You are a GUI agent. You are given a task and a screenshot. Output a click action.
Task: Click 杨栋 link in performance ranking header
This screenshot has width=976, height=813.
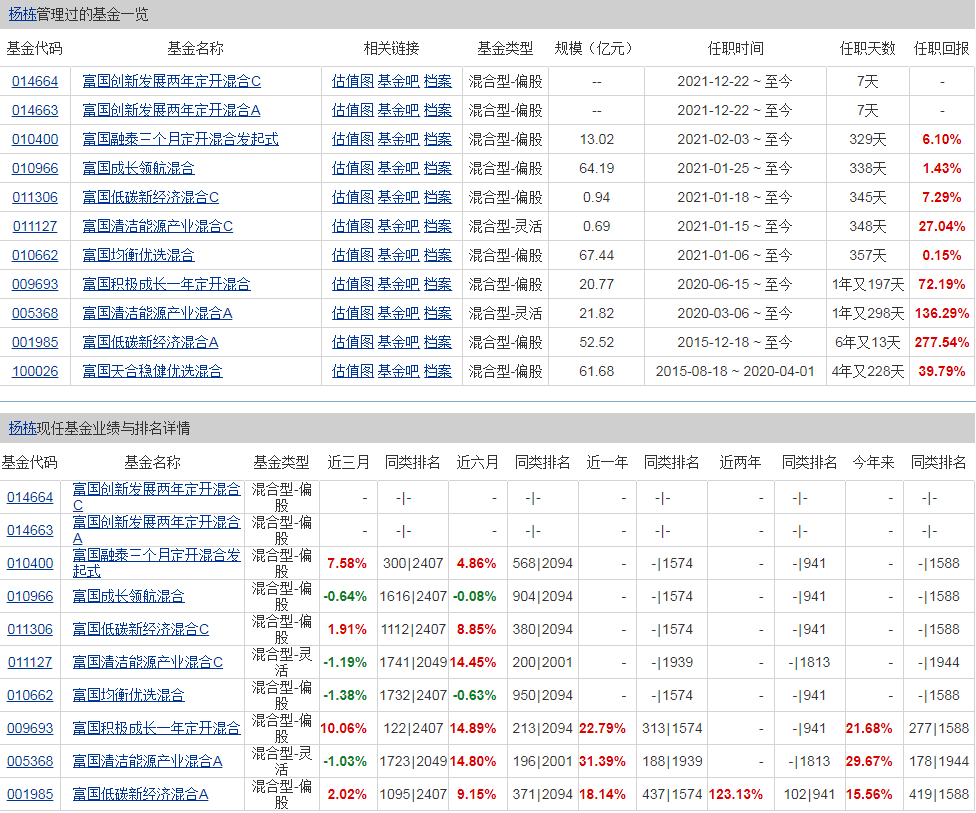tap(22, 428)
